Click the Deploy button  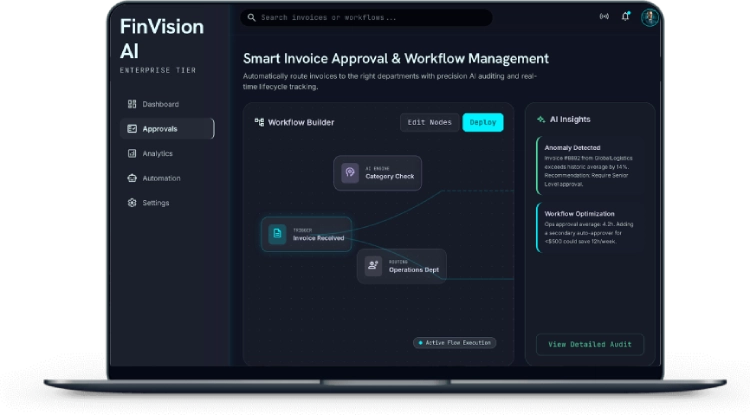[x=483, y=122]
